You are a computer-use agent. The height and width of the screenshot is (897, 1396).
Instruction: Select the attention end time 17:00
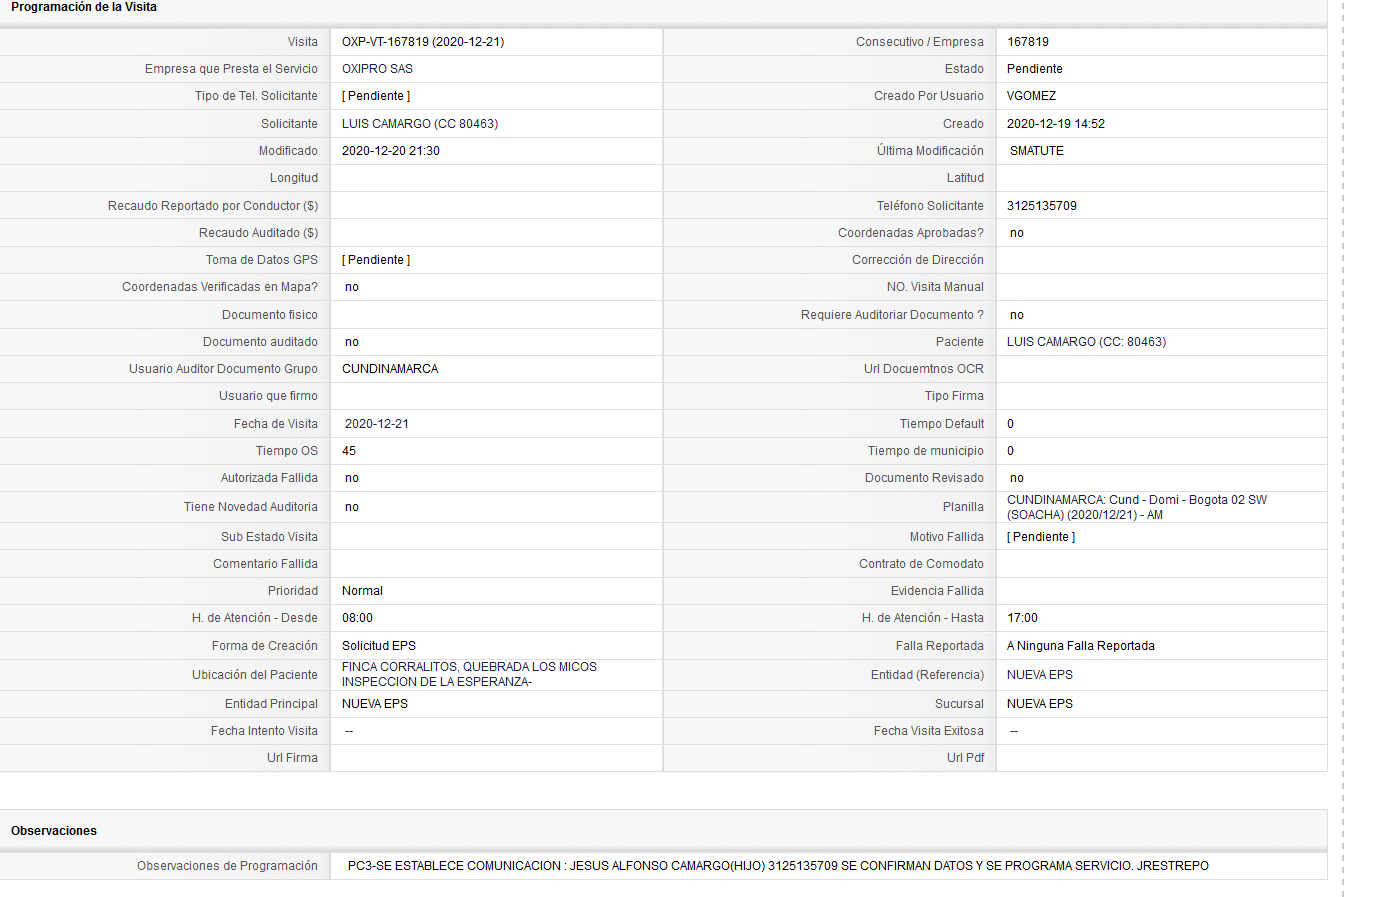click(1022, 618)
